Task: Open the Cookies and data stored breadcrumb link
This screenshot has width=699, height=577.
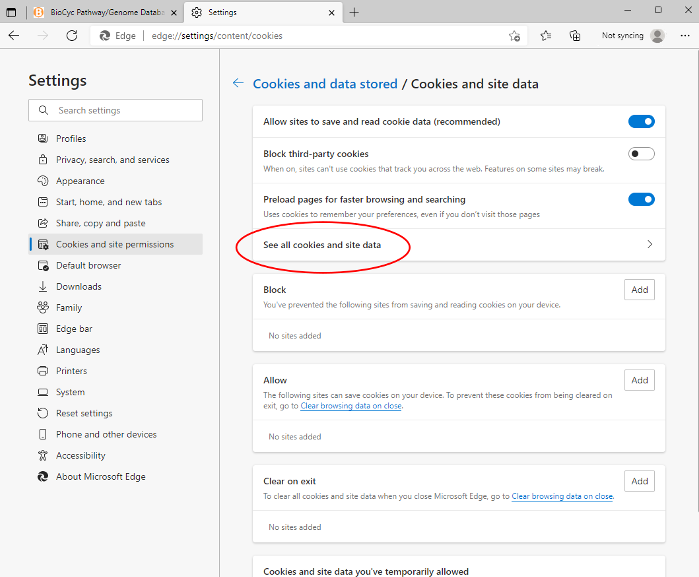Action: (x=325, y=84)
